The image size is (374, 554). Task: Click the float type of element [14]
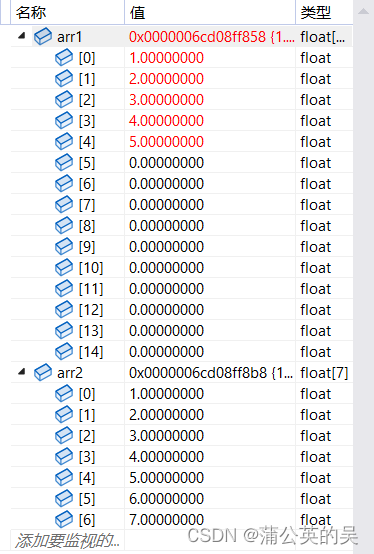[316, 352]
